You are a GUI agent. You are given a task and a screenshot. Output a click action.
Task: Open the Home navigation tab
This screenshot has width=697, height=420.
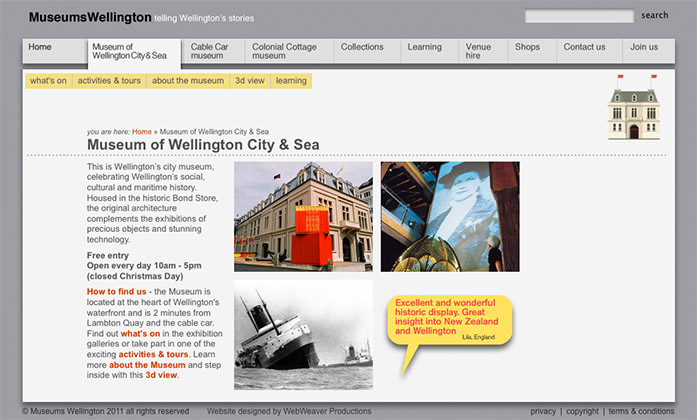pyautogui.click(x=54, y=51)
